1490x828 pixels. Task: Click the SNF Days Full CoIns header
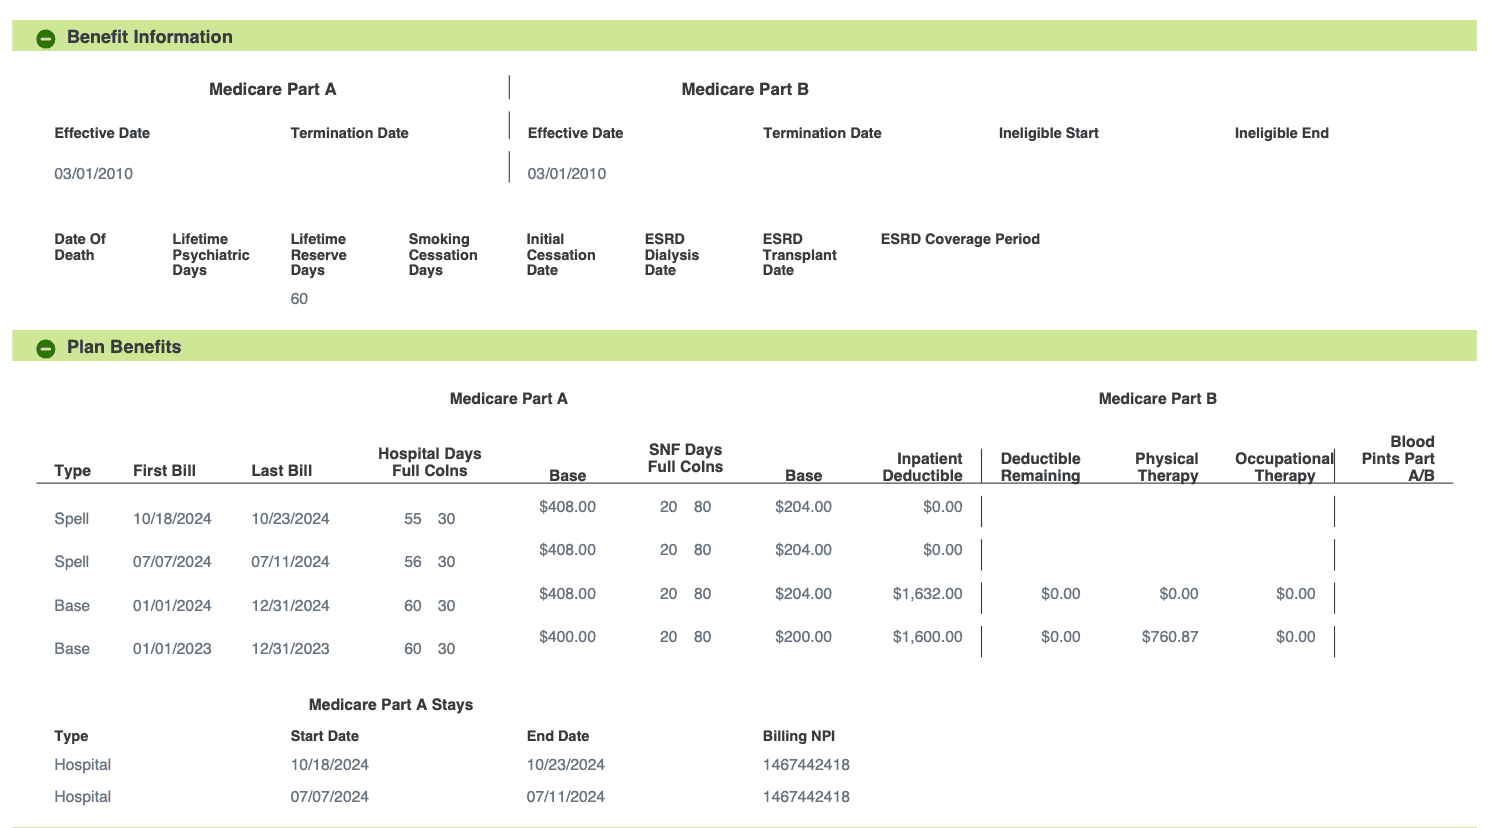[685, 458]
